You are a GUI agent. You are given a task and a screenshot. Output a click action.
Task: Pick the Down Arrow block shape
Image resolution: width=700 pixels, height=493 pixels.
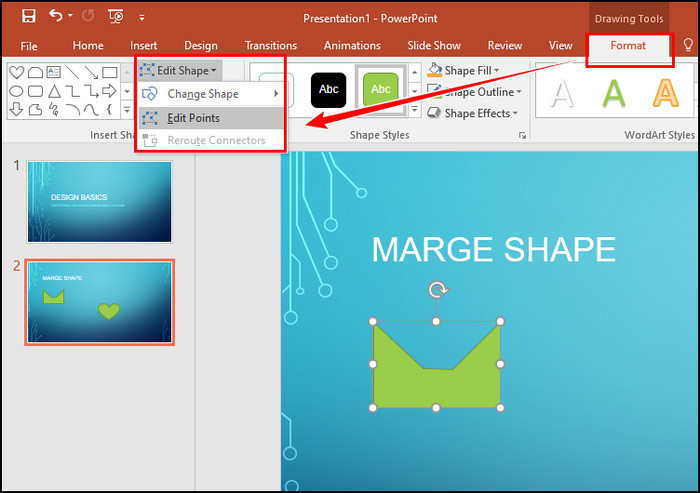pyautogui.click(x=17, y=109)
